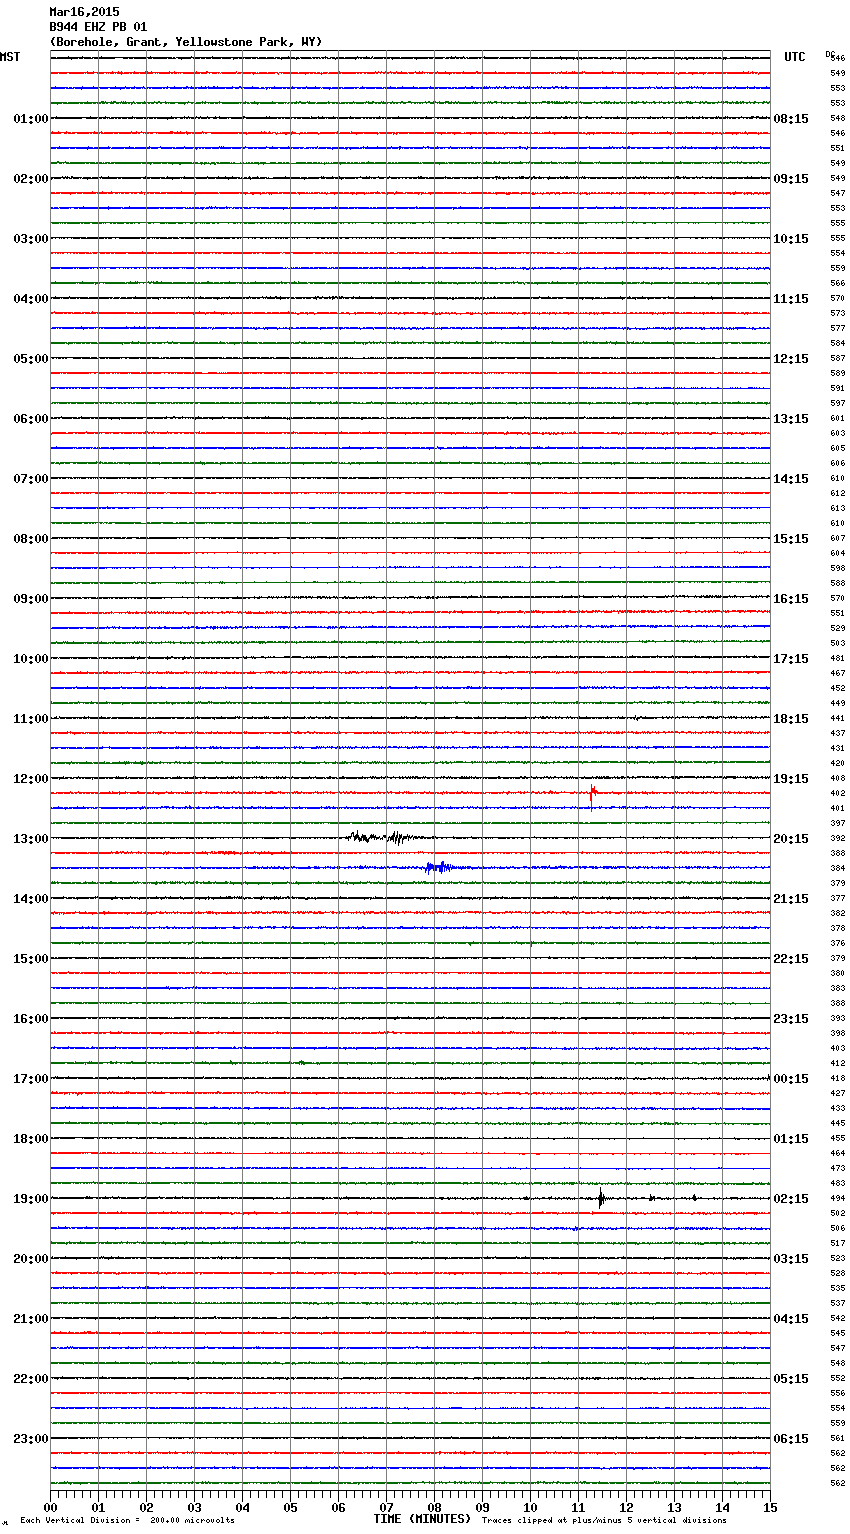The height and width of the screenshot is (1534, 850).
Task: Click the '(Borehole, Grant, Yellowstone Park, WY)' location line
Action: pos(186,42)
